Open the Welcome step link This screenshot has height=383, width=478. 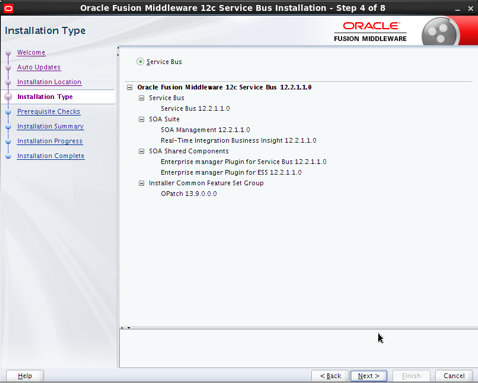[31, 53]
